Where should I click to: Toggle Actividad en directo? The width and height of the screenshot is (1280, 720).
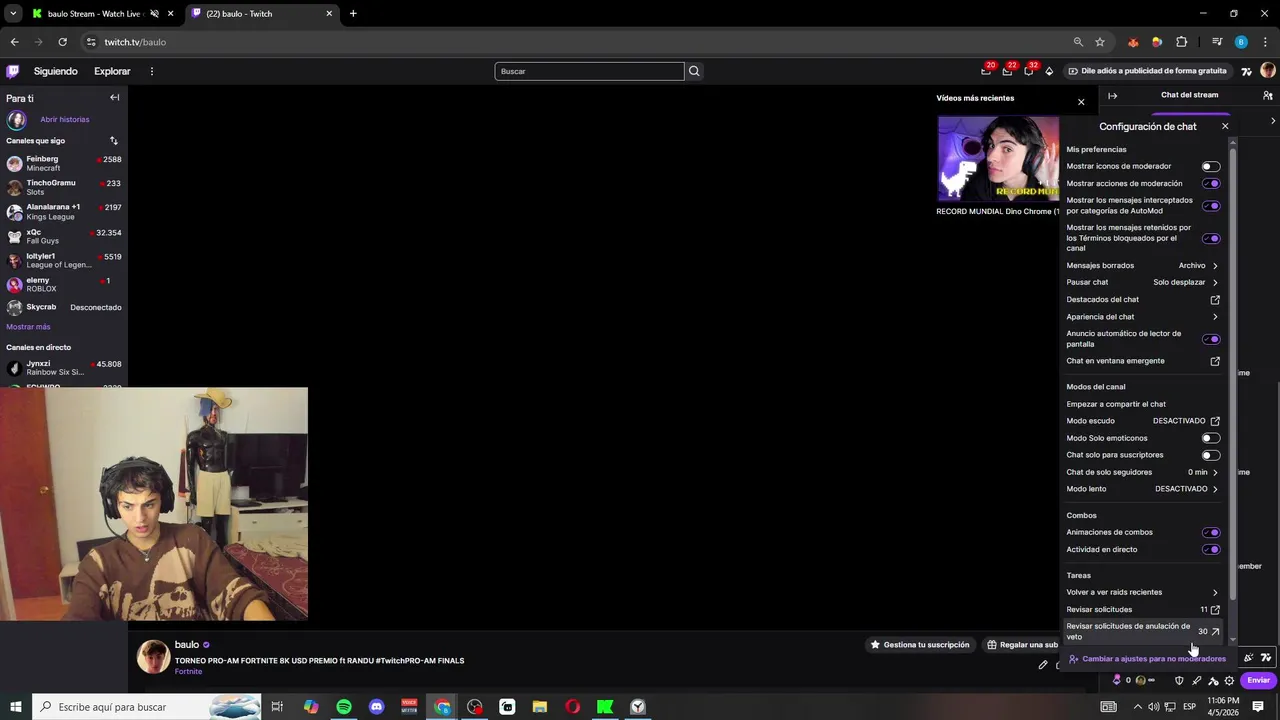1211,550
